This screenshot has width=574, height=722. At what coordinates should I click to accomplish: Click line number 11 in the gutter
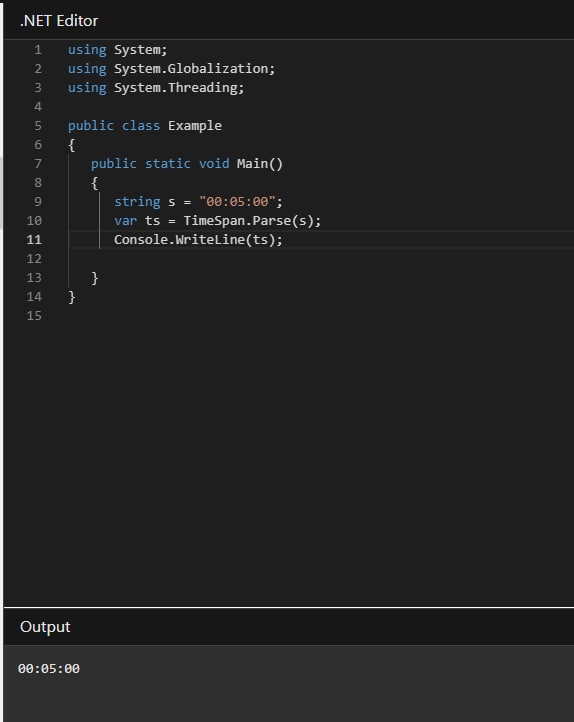tap(34, 239)
